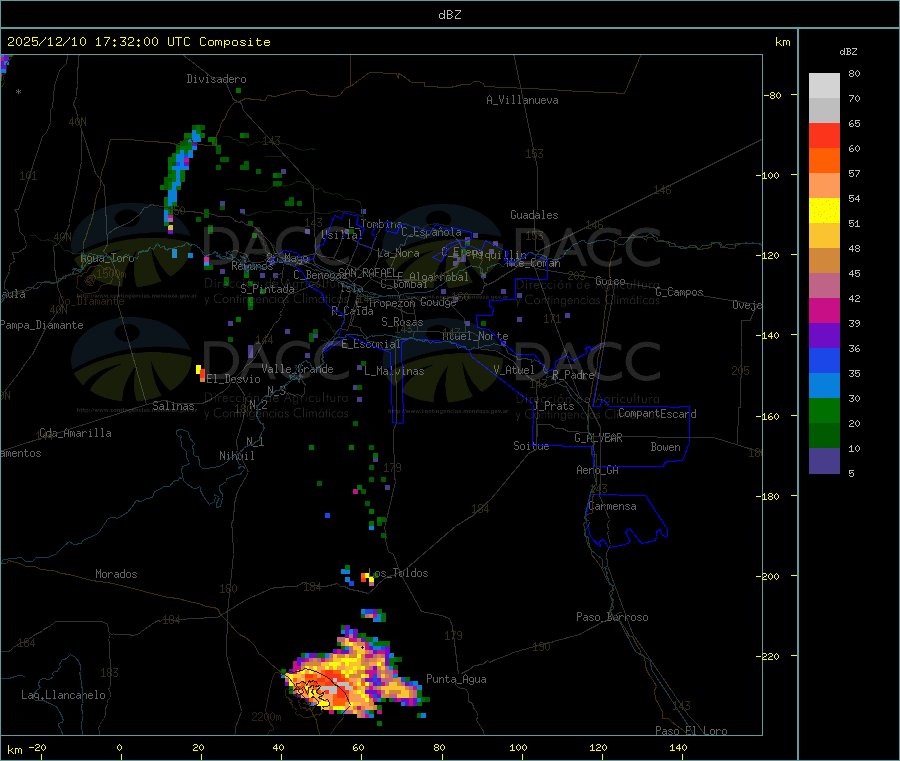Image resolution: width=900 pixels, height=761 pixels.
Task: Click the dBZ title at top
Action: (x=449, y=15)
